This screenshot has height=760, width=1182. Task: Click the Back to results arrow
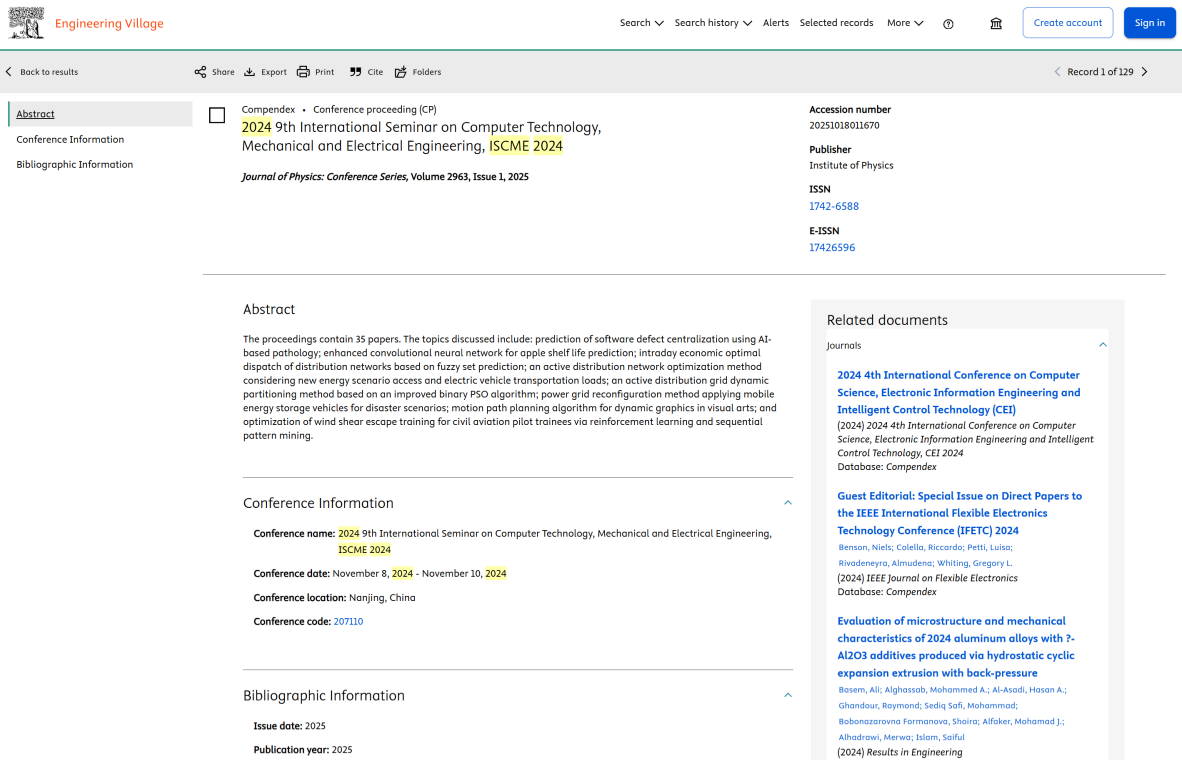click(x=9, y=72)
